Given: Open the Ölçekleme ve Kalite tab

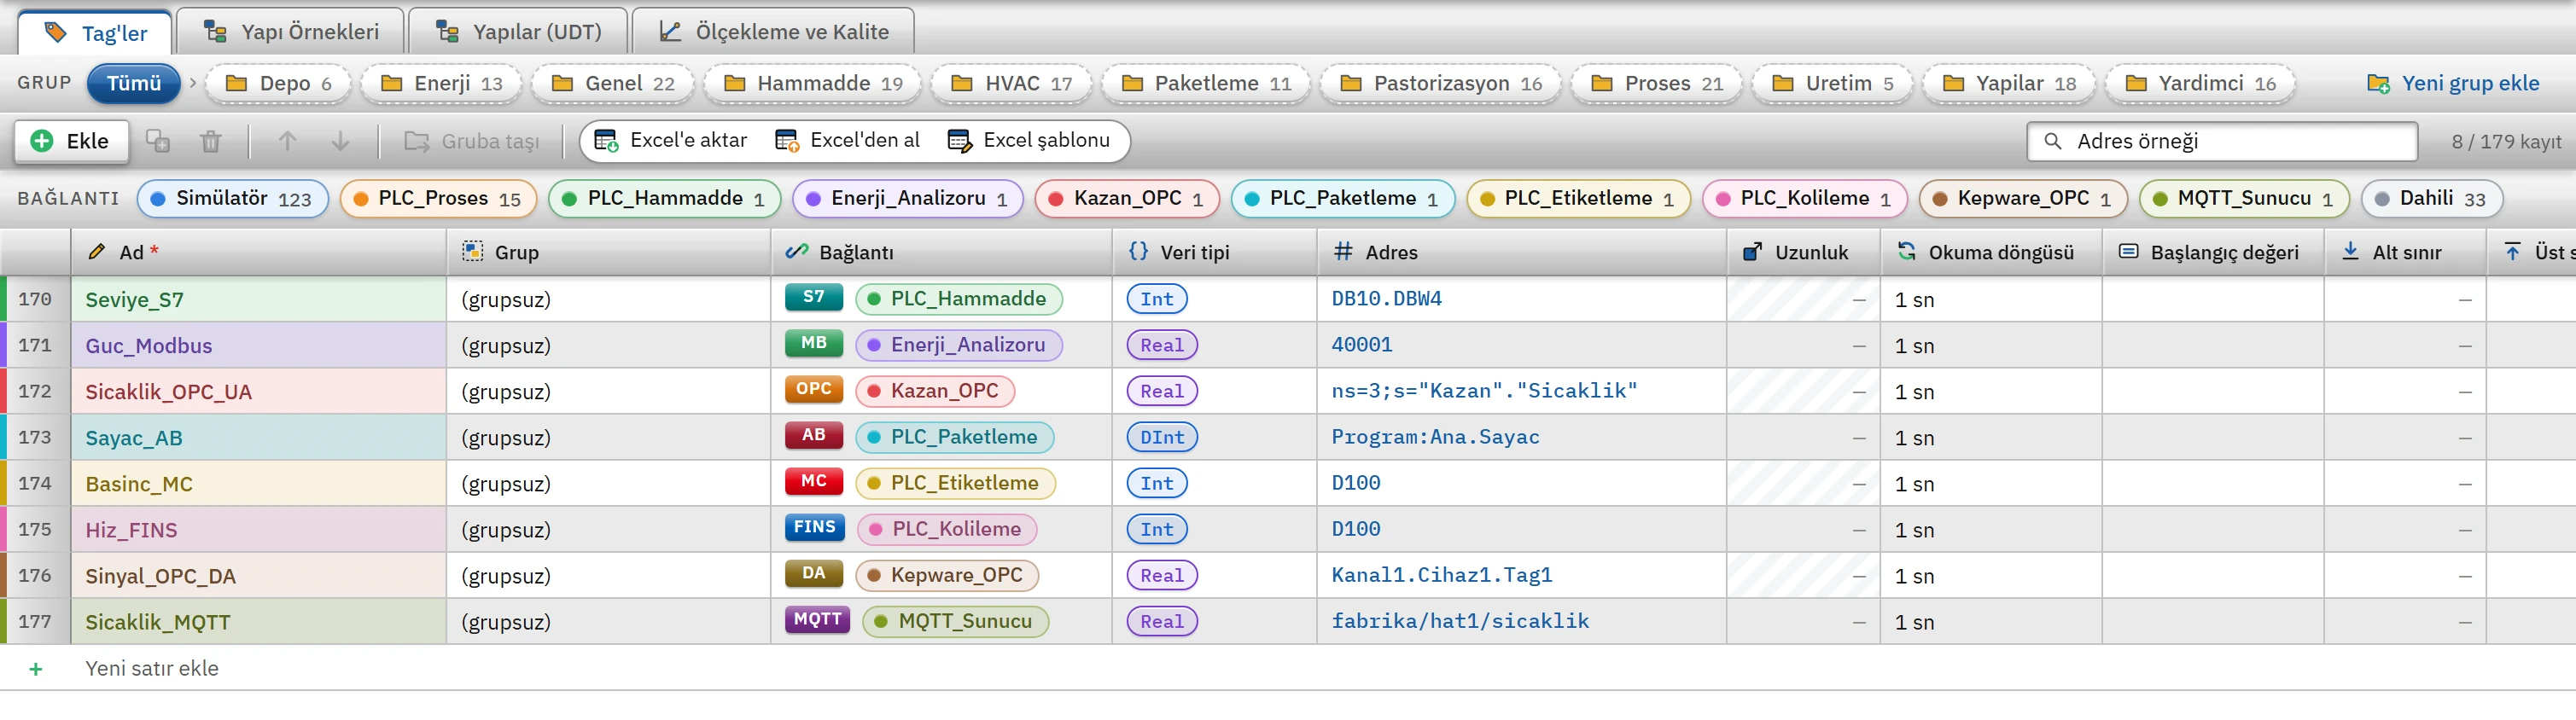Looking at the screenshot, I should point(774,32).
